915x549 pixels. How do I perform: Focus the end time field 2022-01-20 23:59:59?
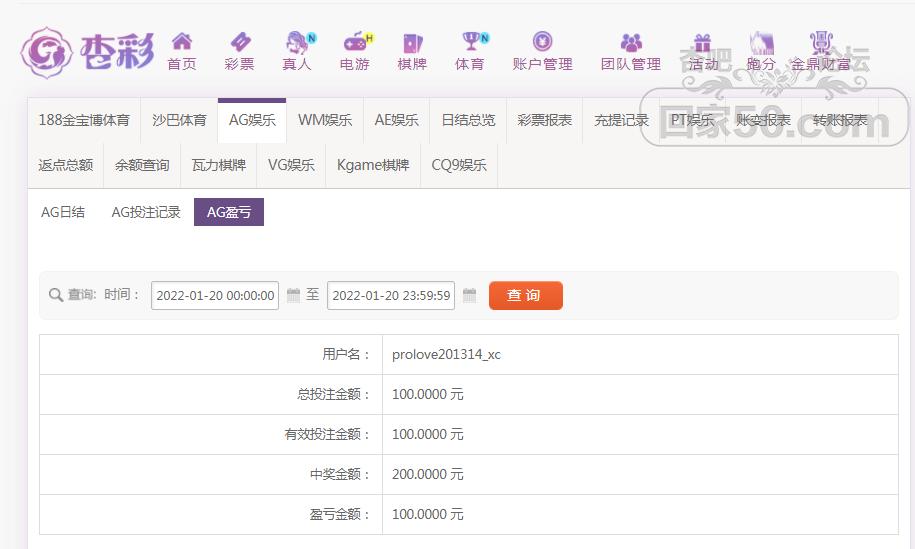click(x=391, y=295)
